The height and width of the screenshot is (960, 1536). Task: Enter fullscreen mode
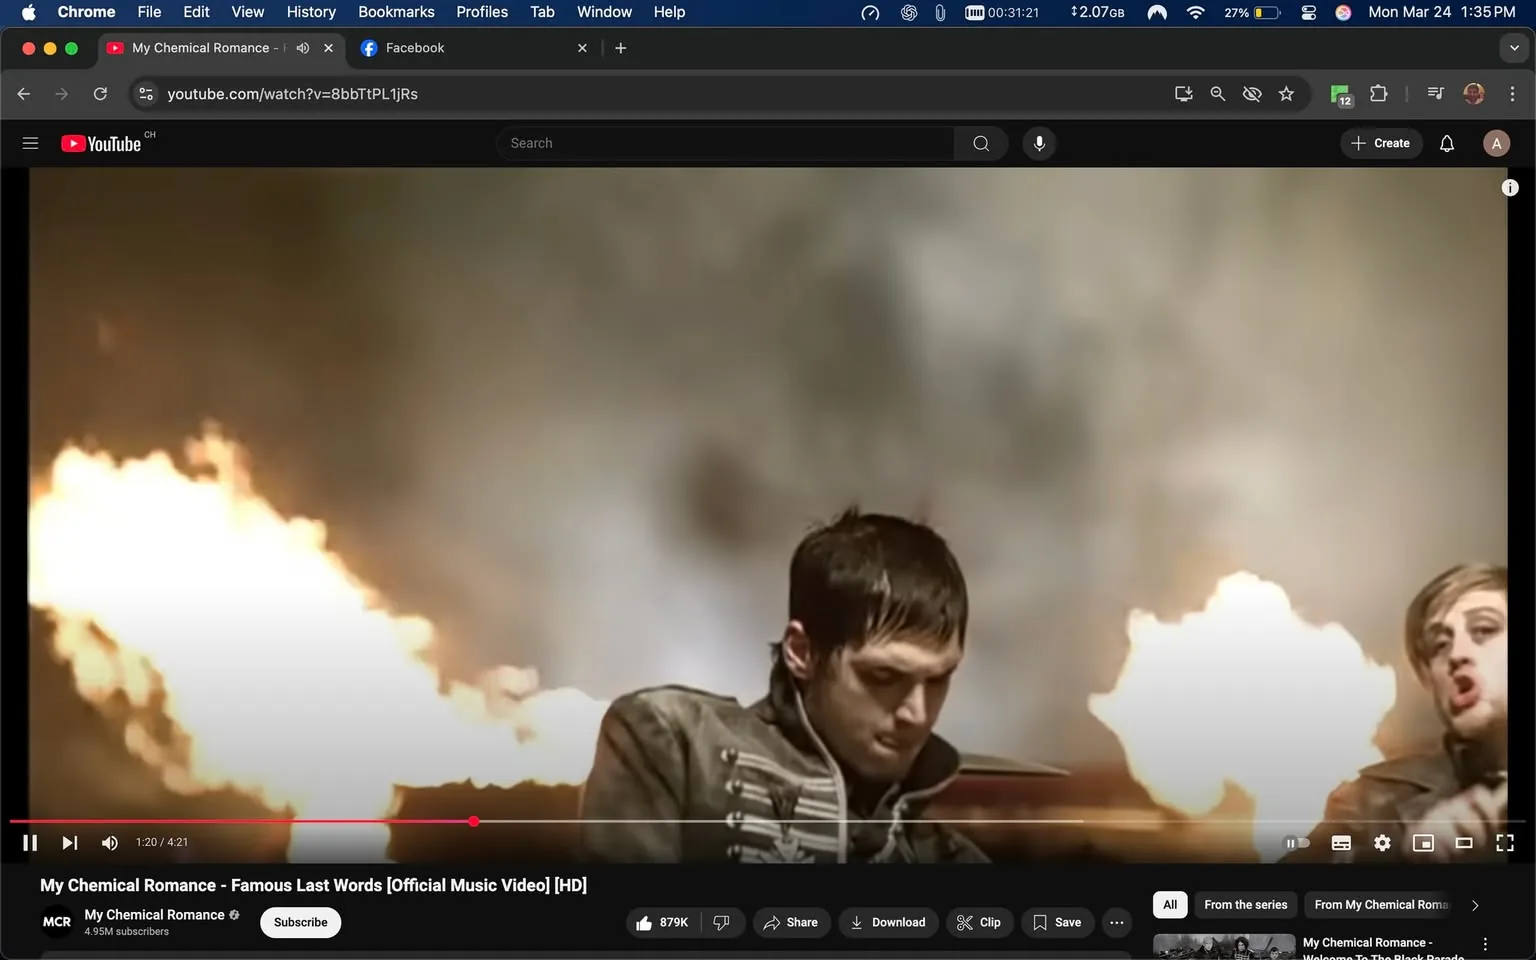1505,843
